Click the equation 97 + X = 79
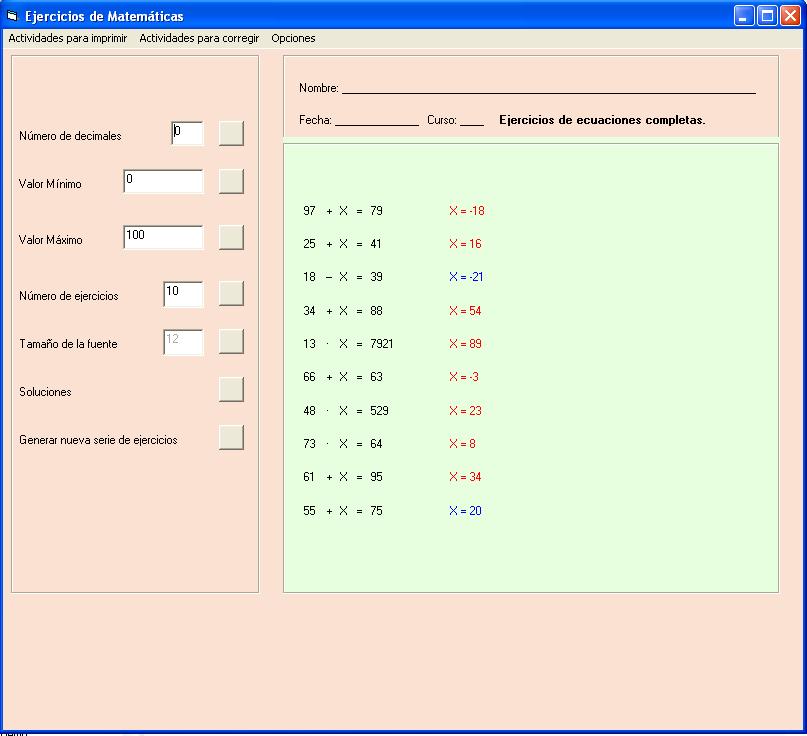The height and width of the screenshot is (736, 807). point(343,211)
